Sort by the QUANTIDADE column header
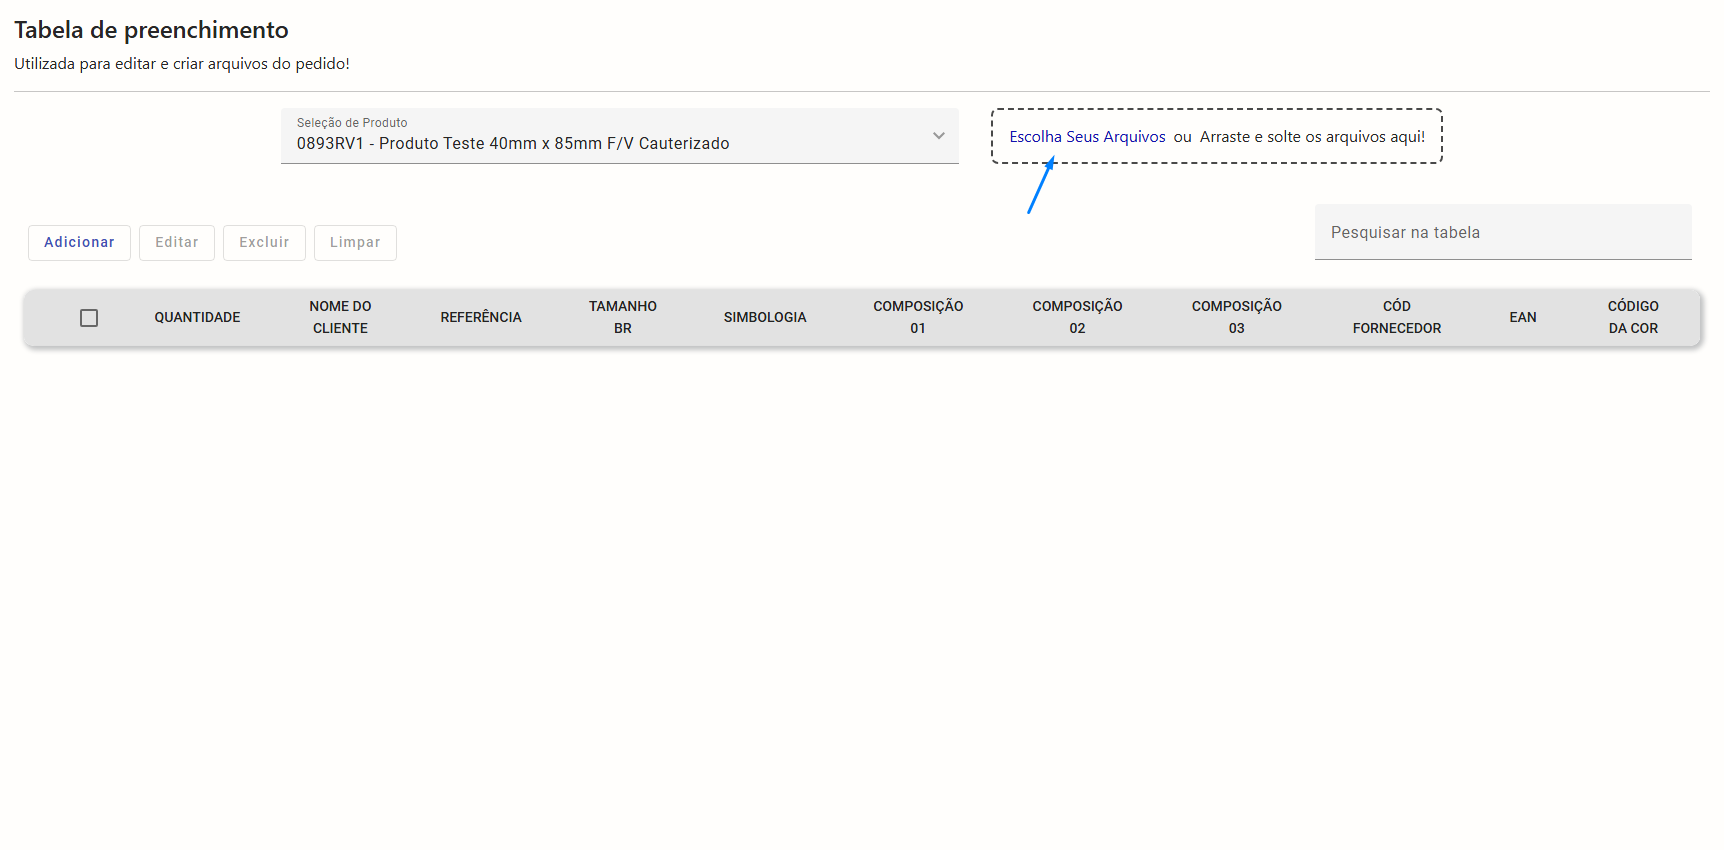The width and height of the screenshot is (1724, 850). tap(197, 318)
